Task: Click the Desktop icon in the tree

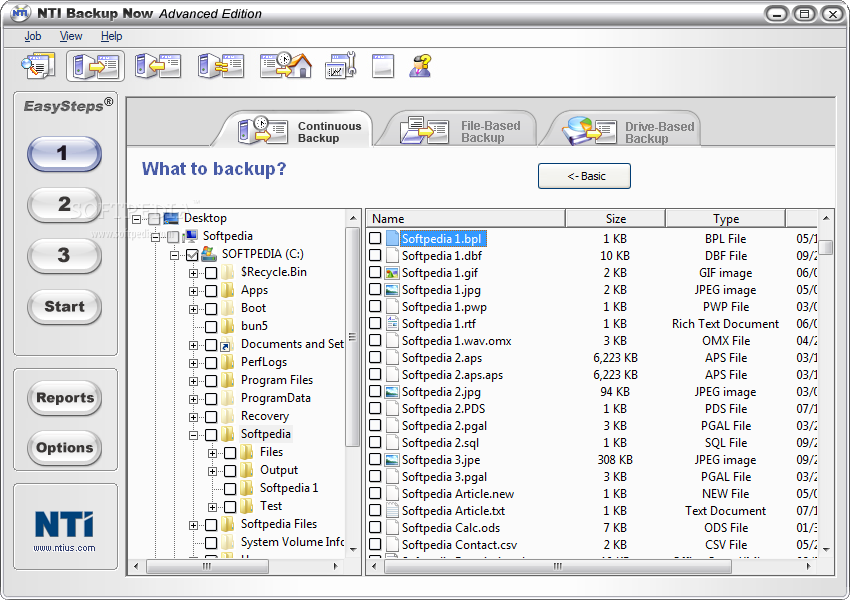Action: coord(171,218)
